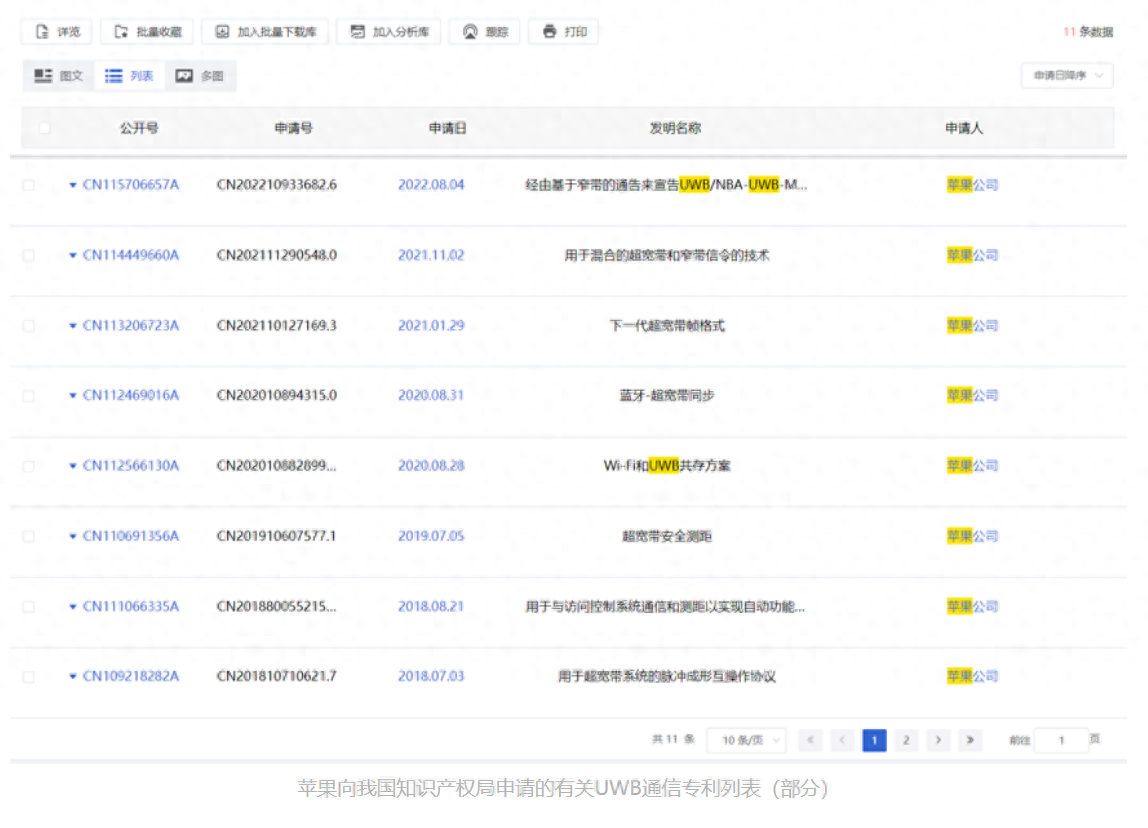Click 加入分析库 button
The image size is (1148, 828).
point(389,31)
